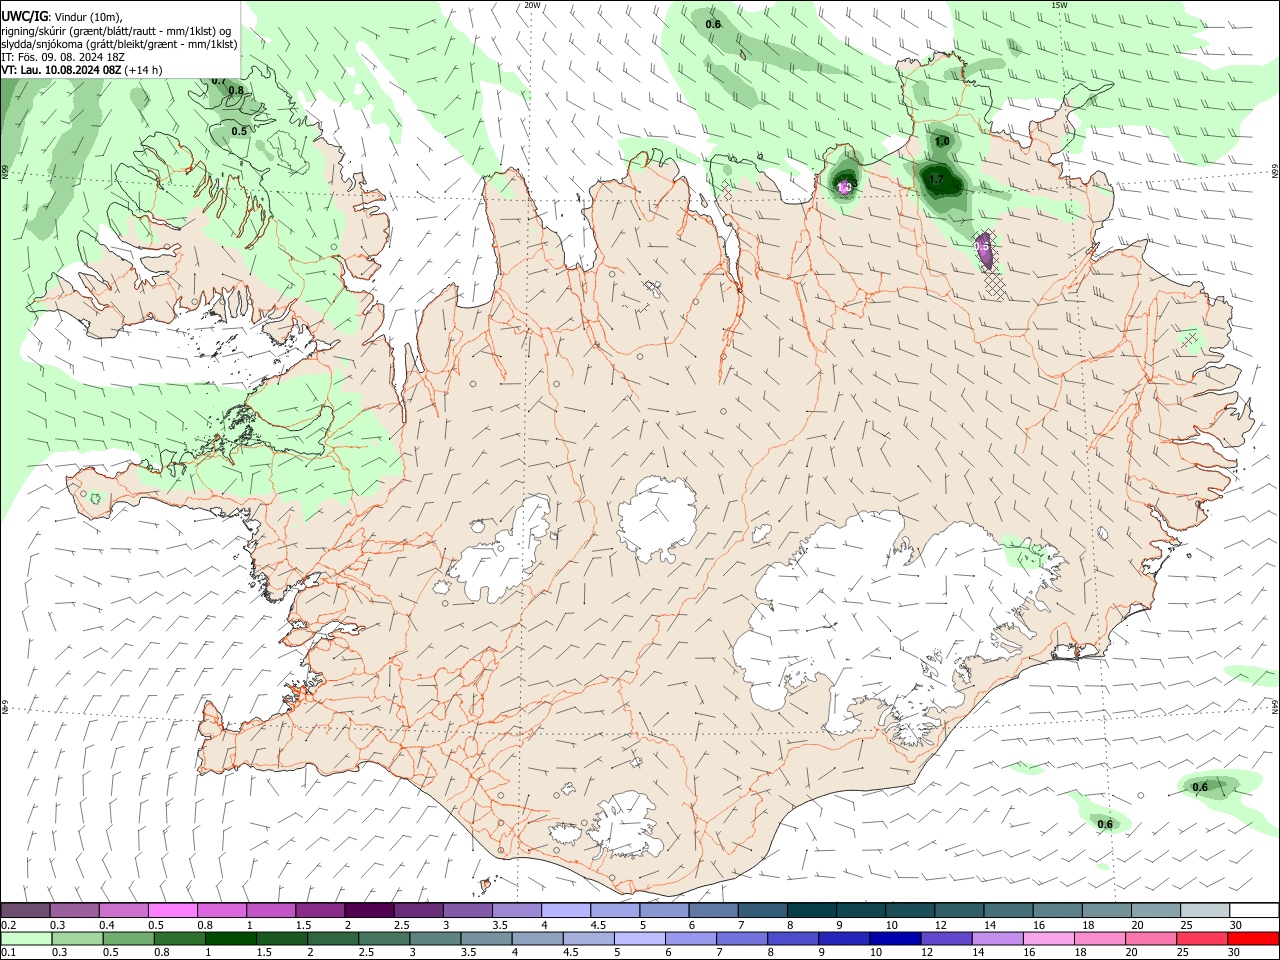Screen dimensions: 1280x960
Task: Click the UWC/IG title text
Action: click(25, 17)
